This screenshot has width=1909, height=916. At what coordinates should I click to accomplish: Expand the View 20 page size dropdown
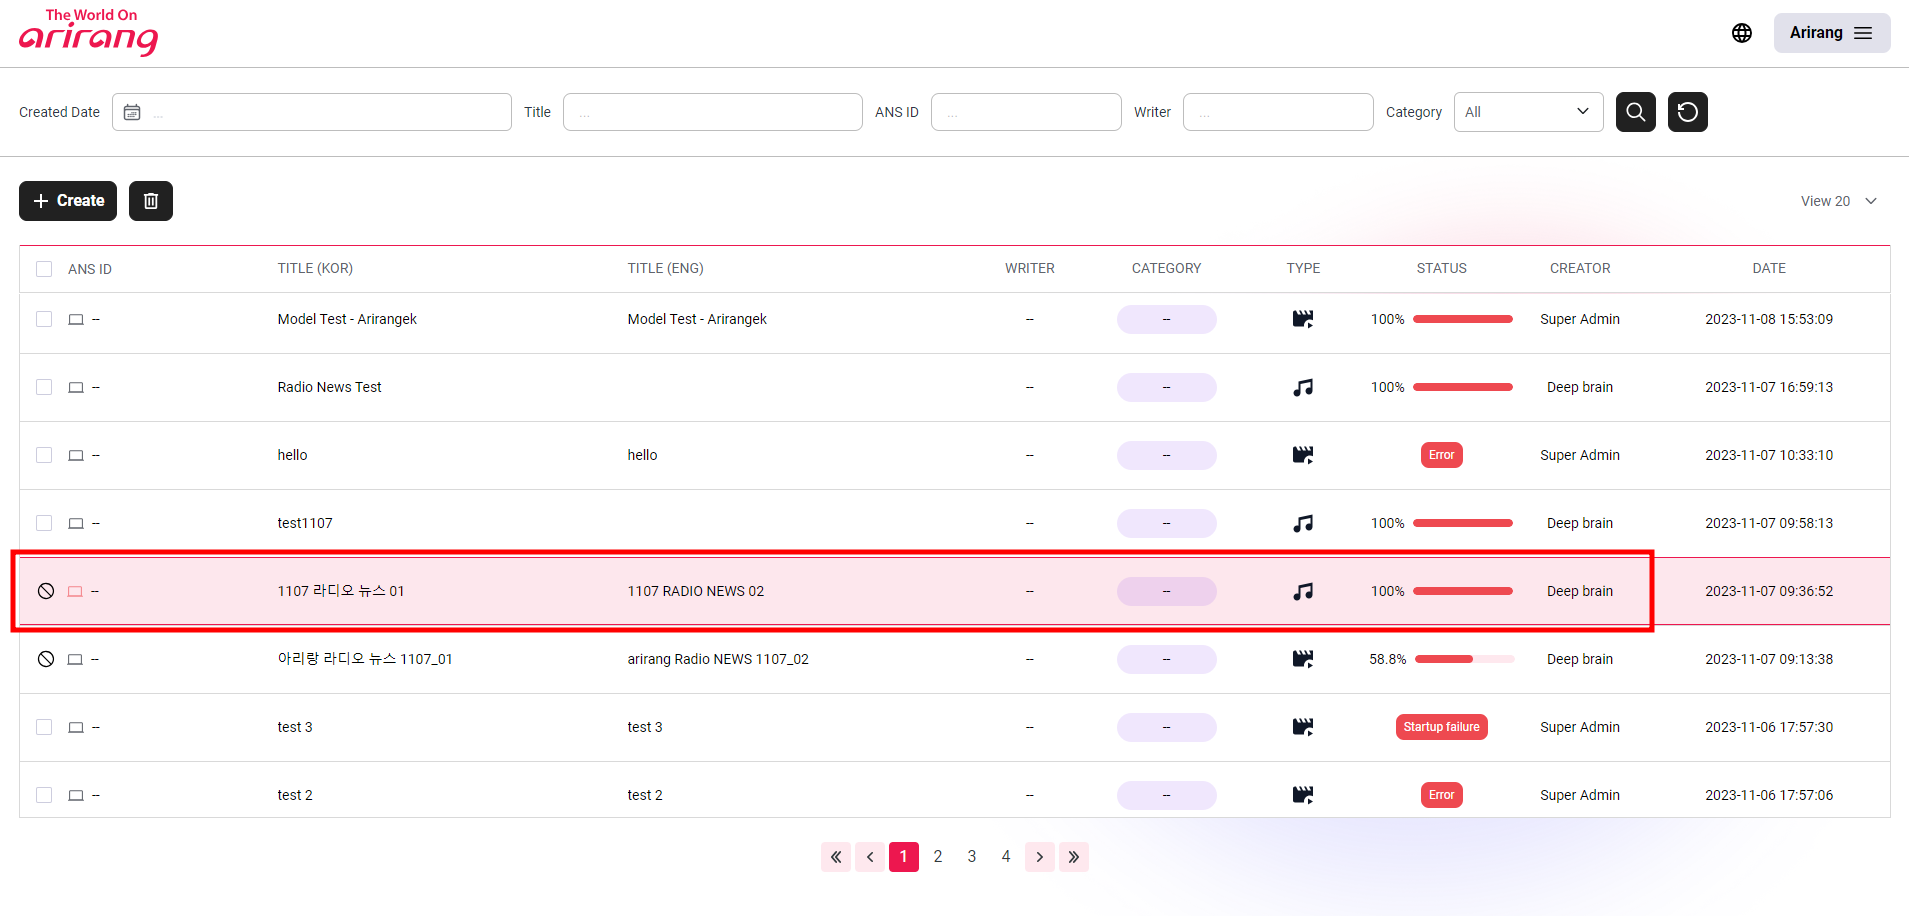tap(1838, 201)
